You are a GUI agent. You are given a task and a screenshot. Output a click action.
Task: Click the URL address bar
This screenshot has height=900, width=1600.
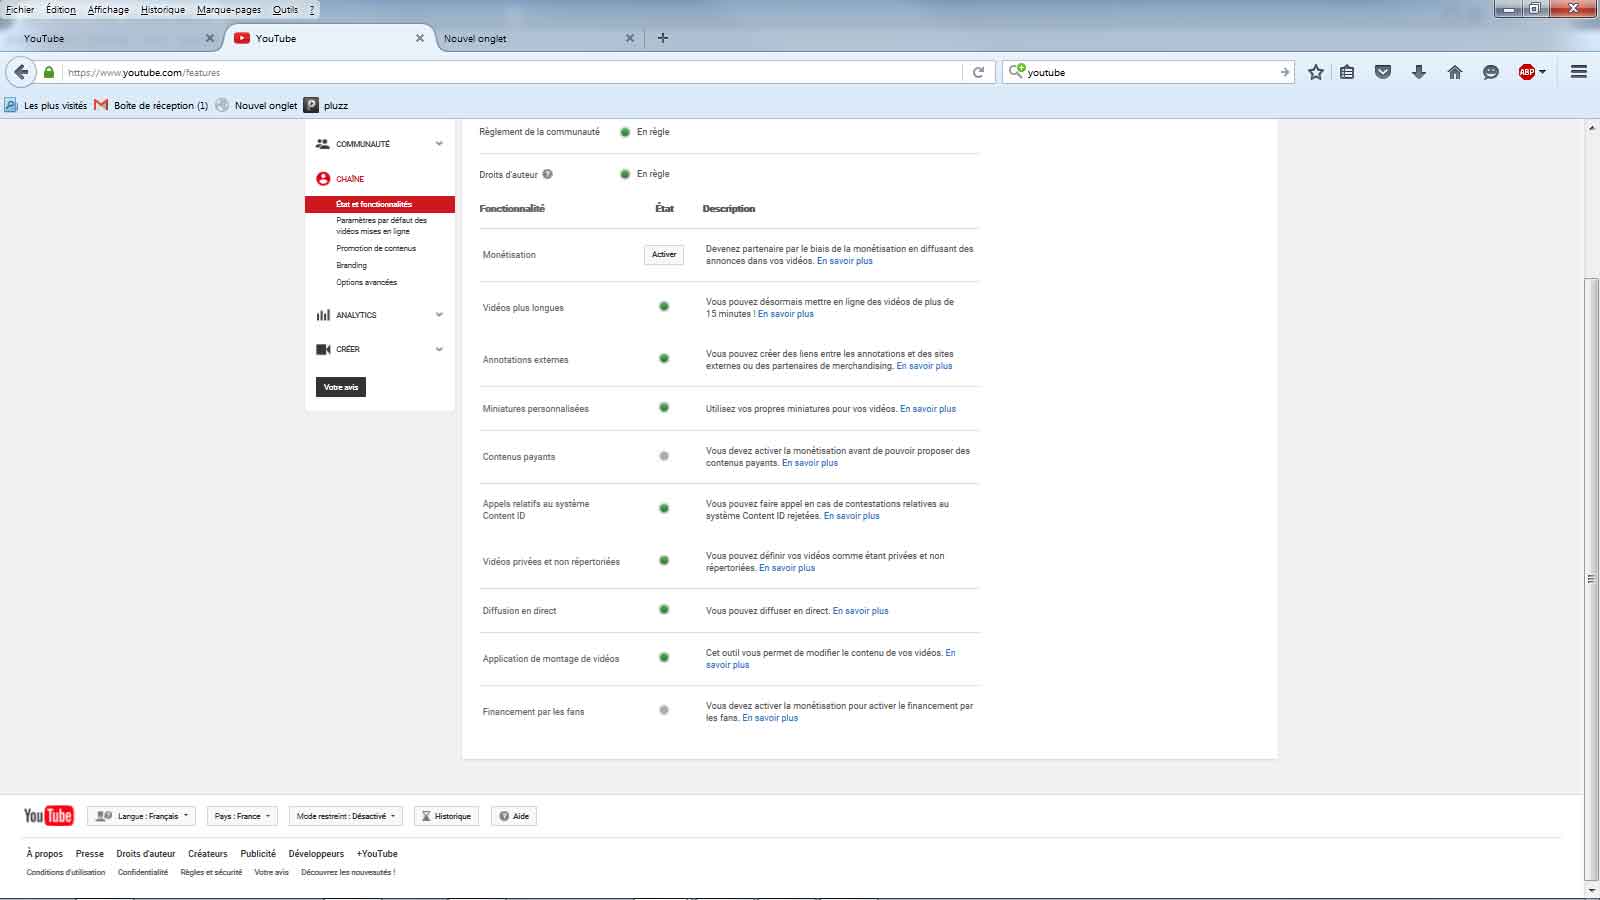click(510, 72)
